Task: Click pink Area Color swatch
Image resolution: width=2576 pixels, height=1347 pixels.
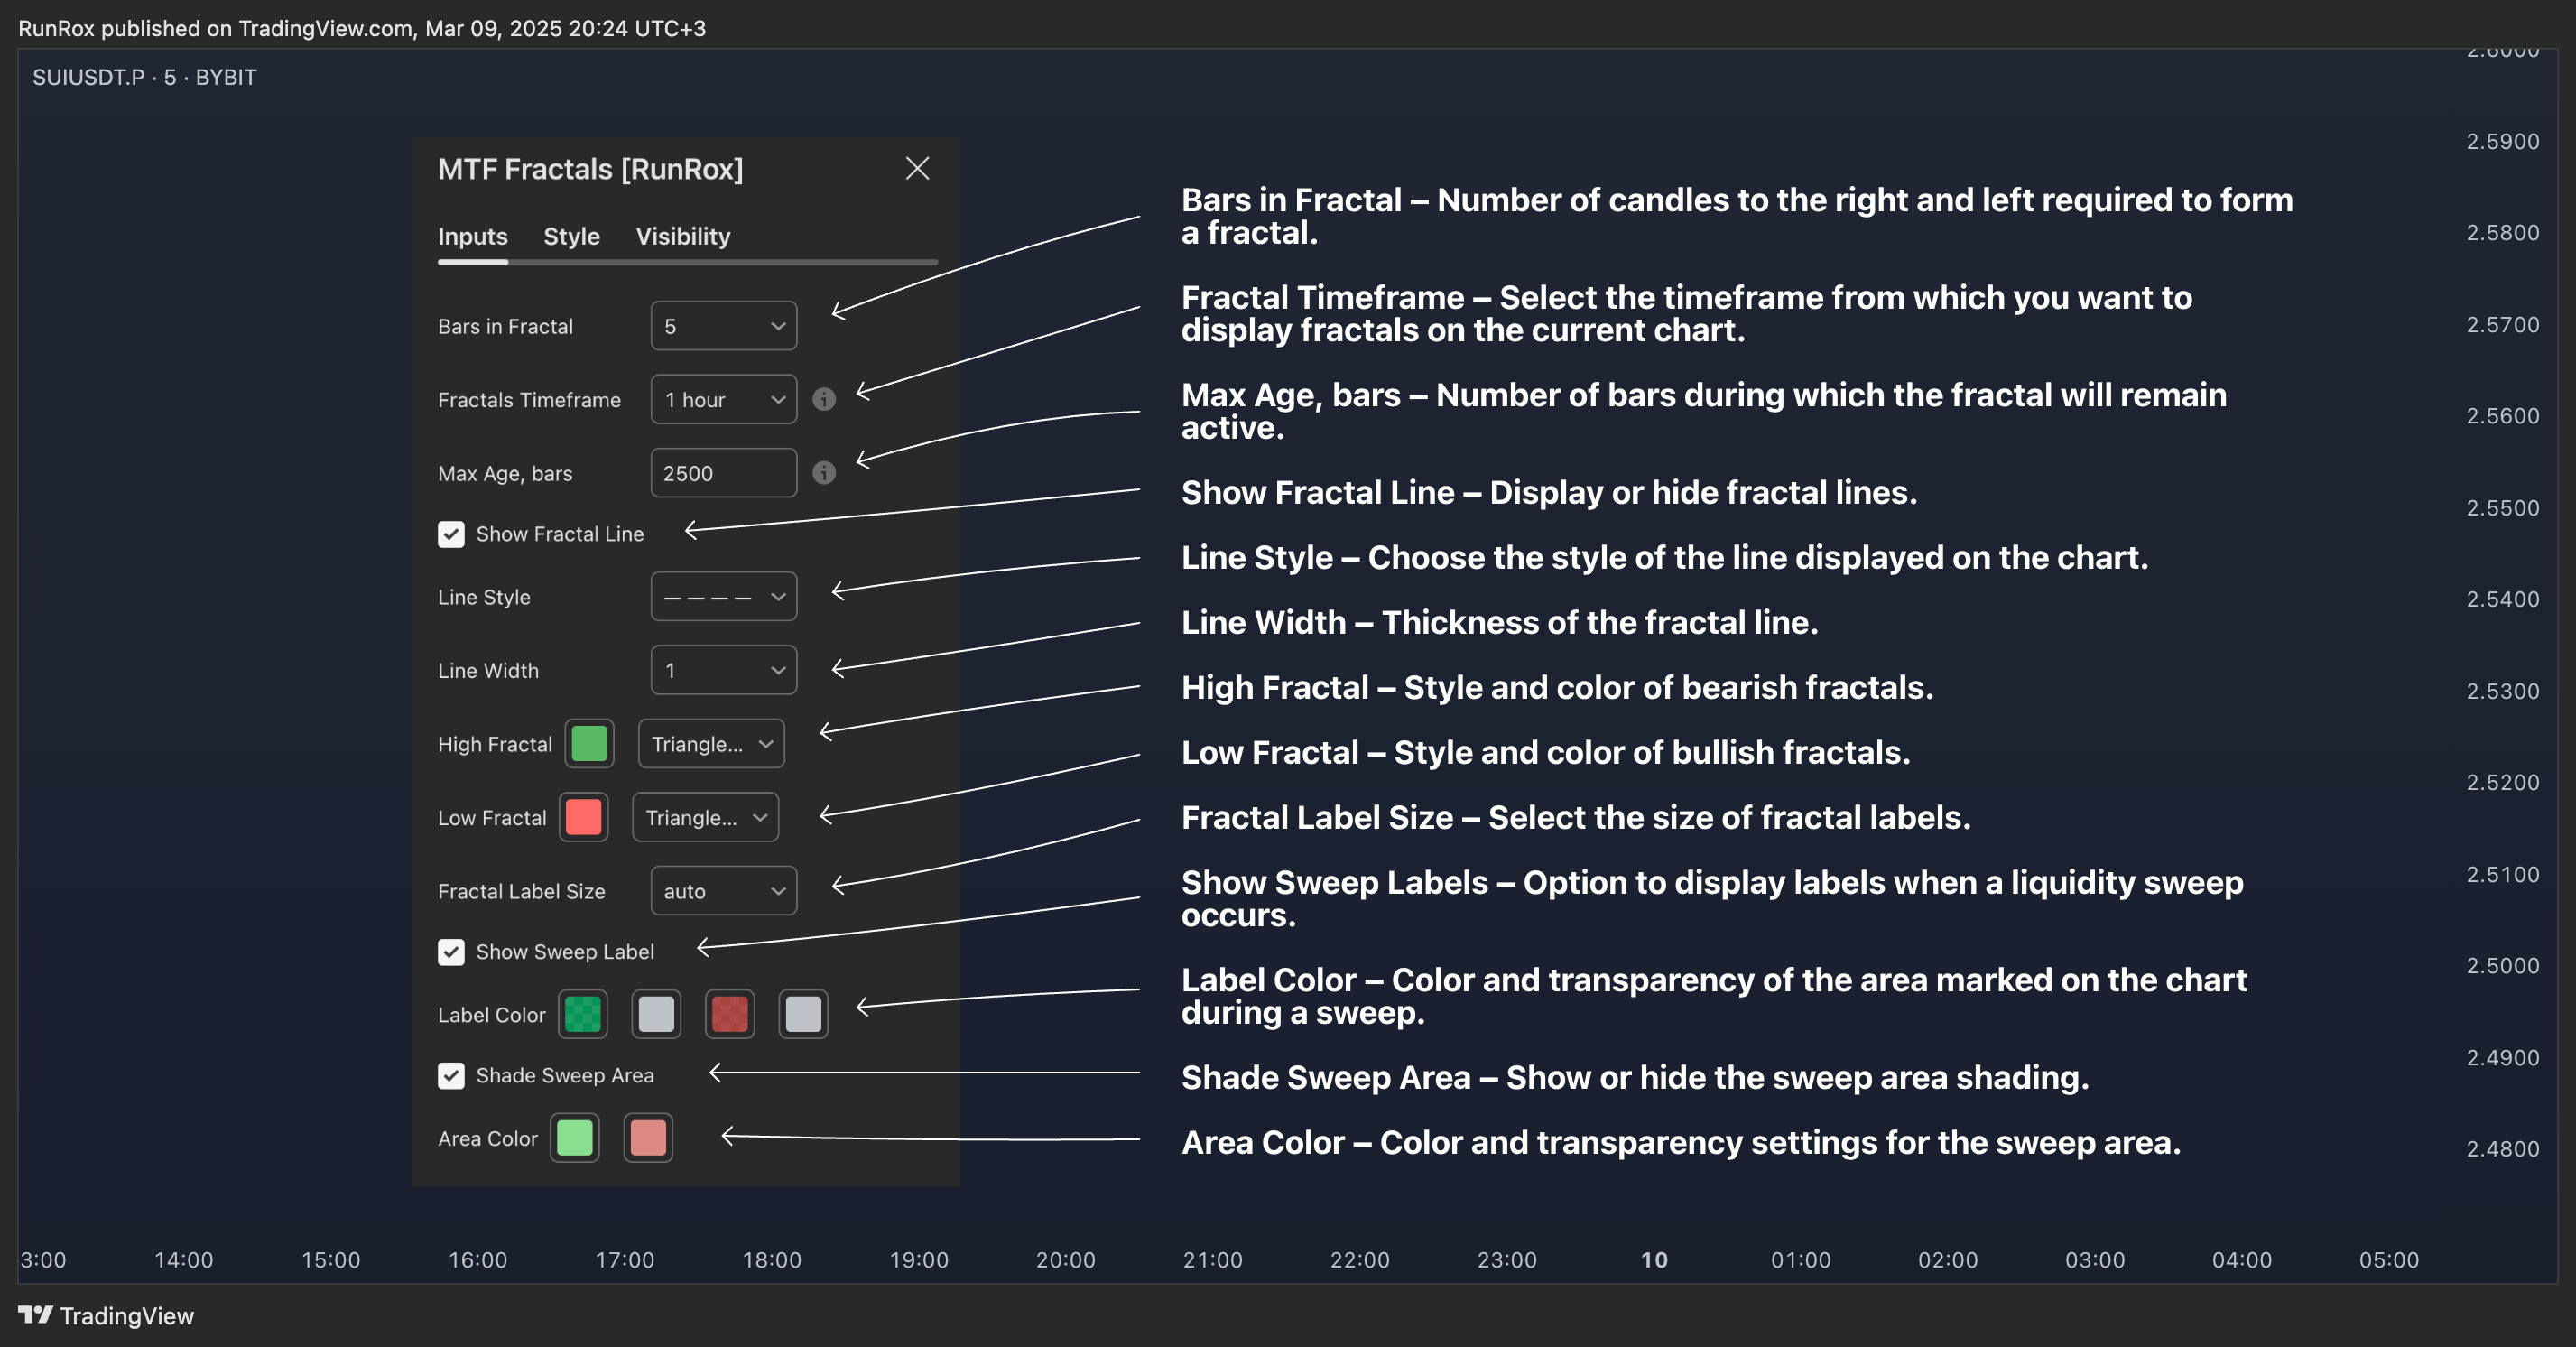Action: [x=648, y=1138]
